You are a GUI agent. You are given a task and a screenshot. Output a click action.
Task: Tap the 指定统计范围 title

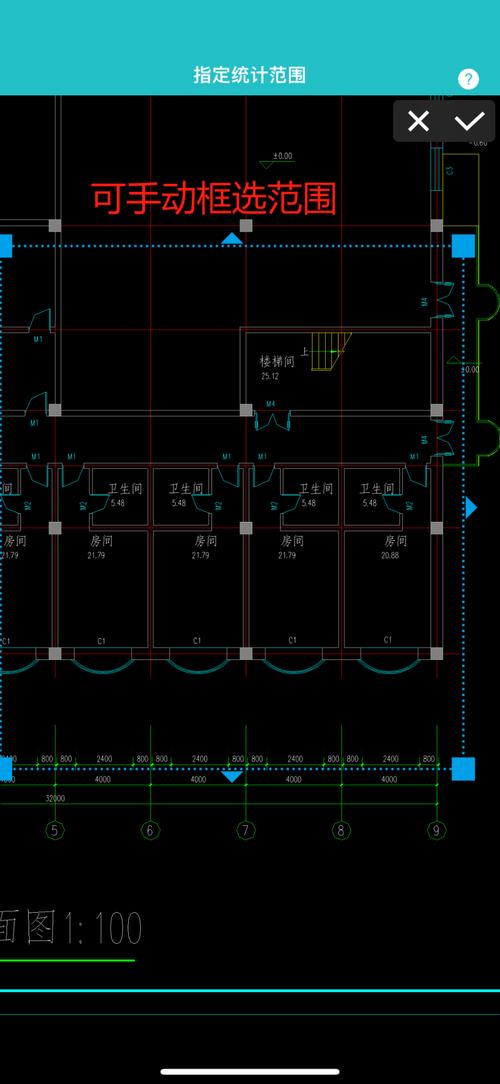(250, 75)
